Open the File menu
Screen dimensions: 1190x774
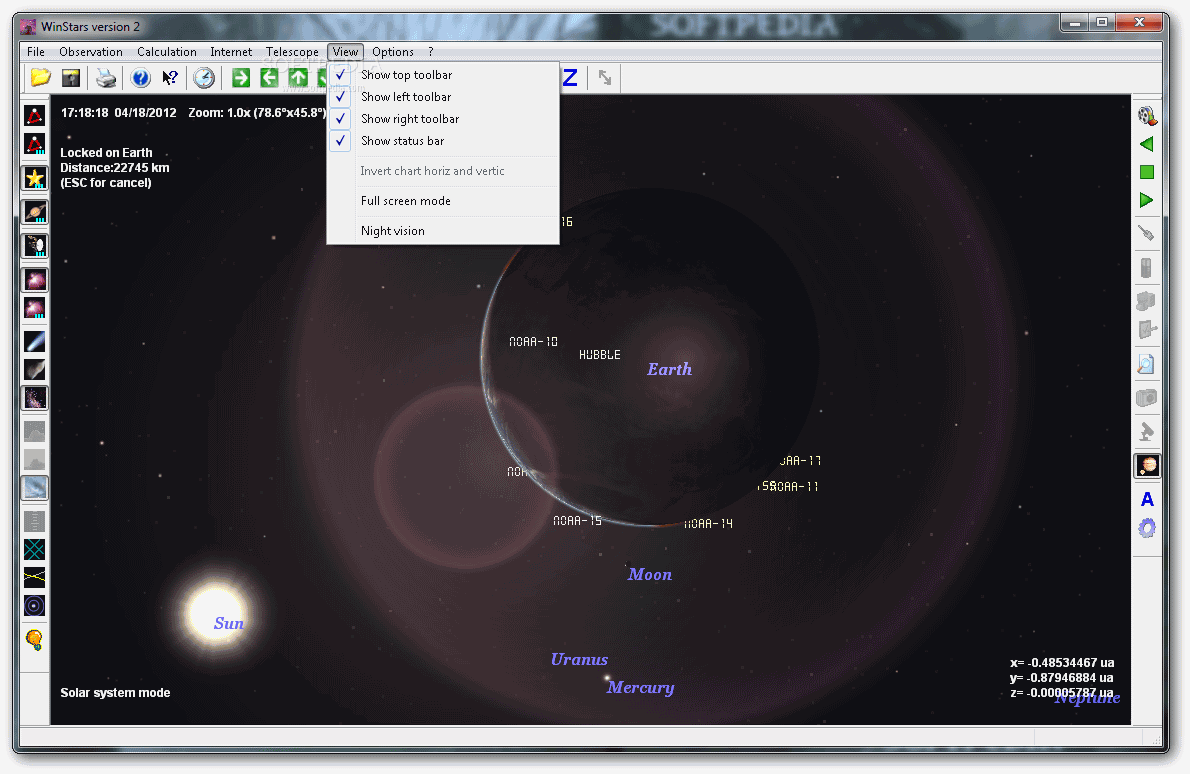pyautogui.click(x=36, y=52)
